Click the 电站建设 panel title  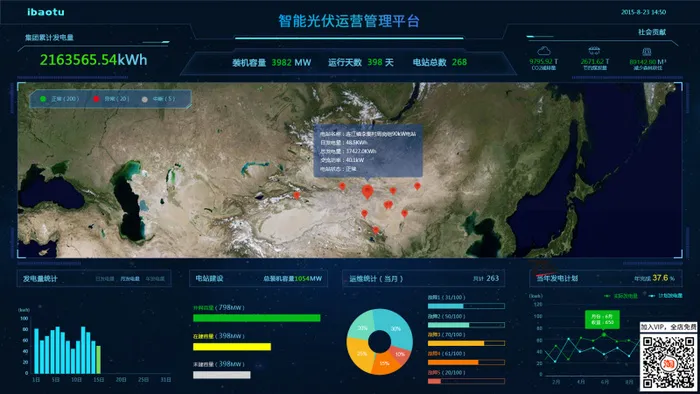pos(209,278)
